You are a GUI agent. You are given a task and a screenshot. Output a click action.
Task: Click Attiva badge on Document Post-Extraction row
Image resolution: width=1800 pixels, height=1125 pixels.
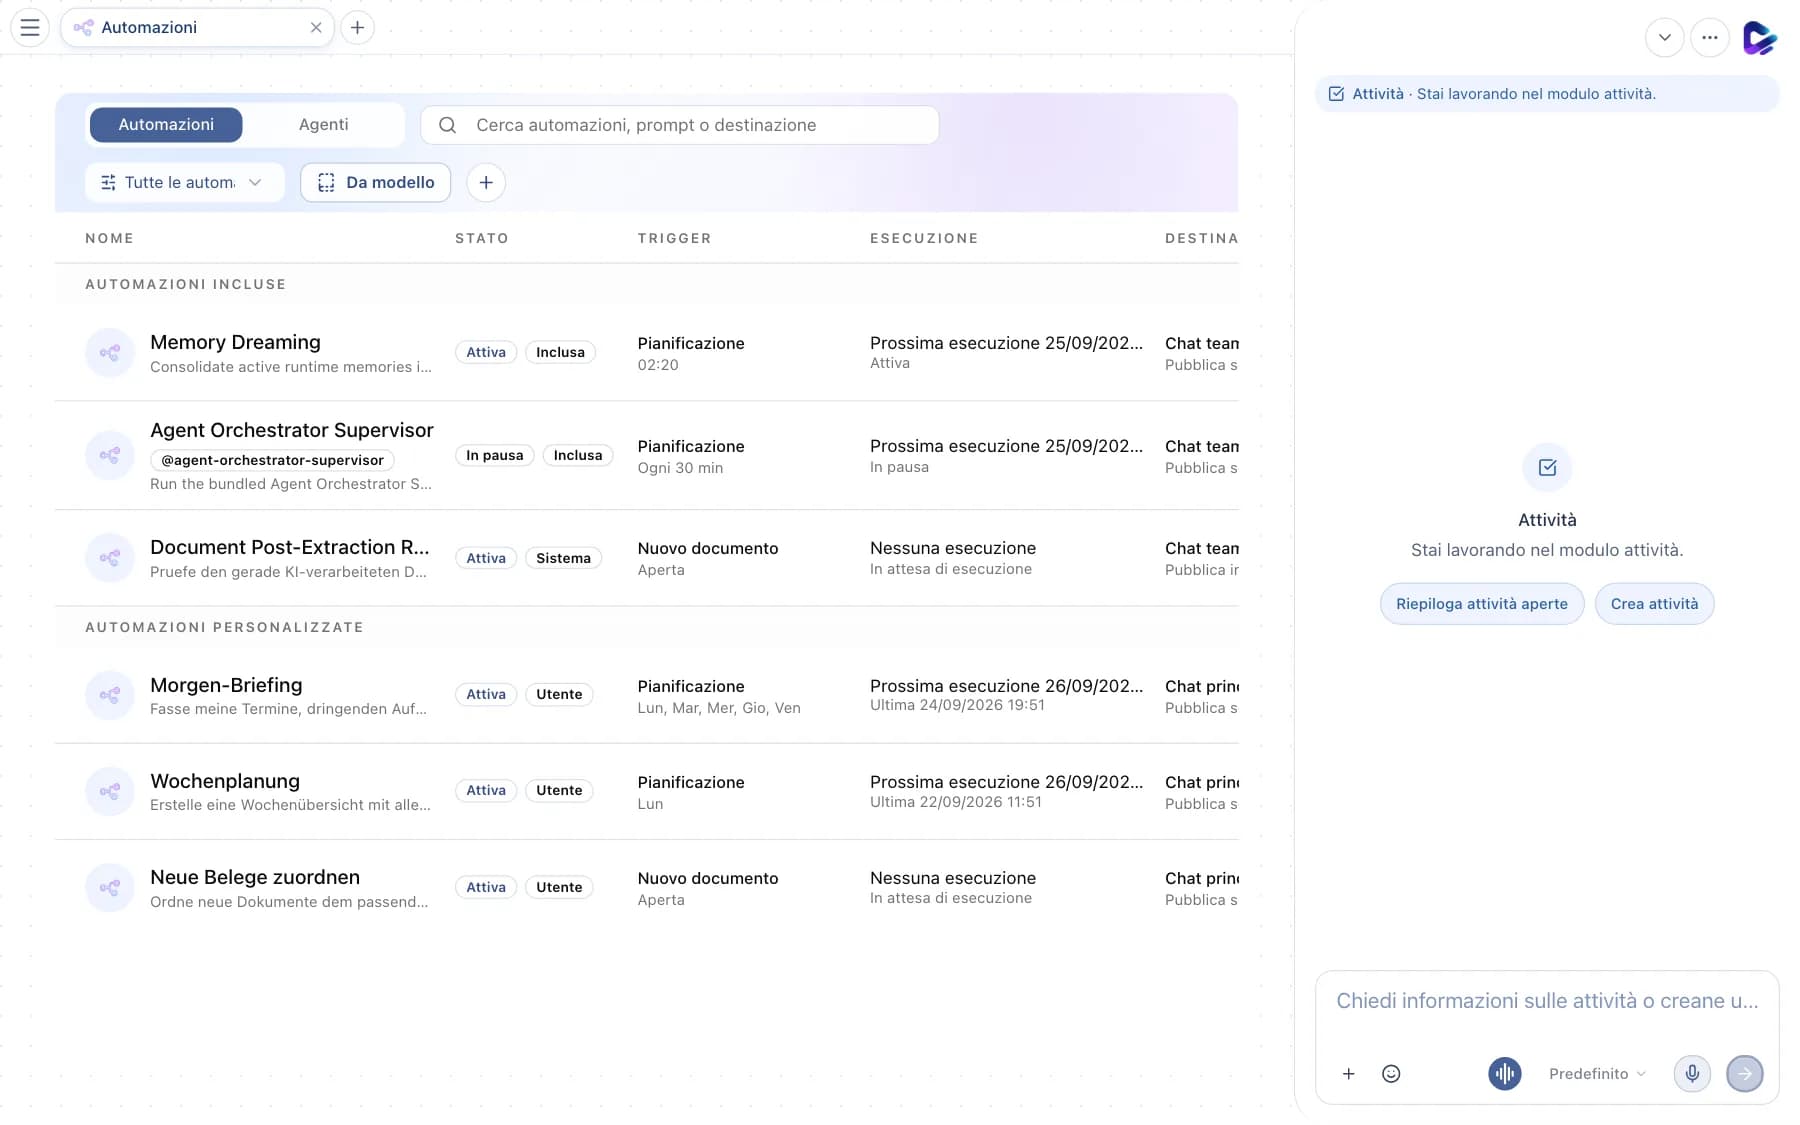(x=486, y=558)
